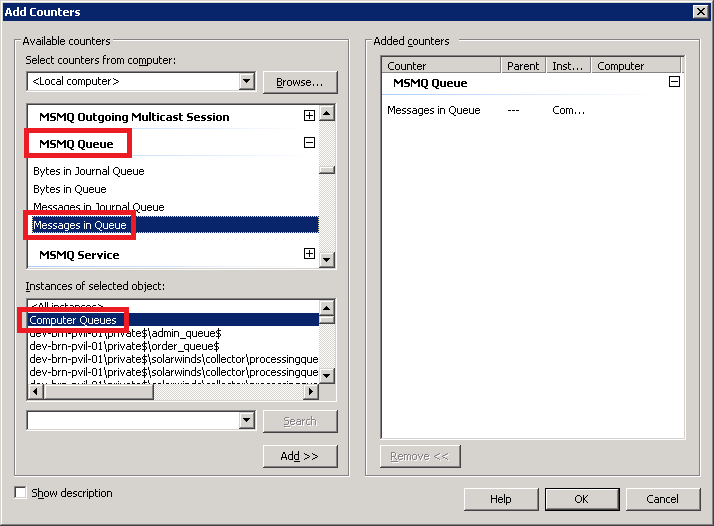The image size is (714, 526).
Task: Select the <All instances> entry
Action: [67, 306]
